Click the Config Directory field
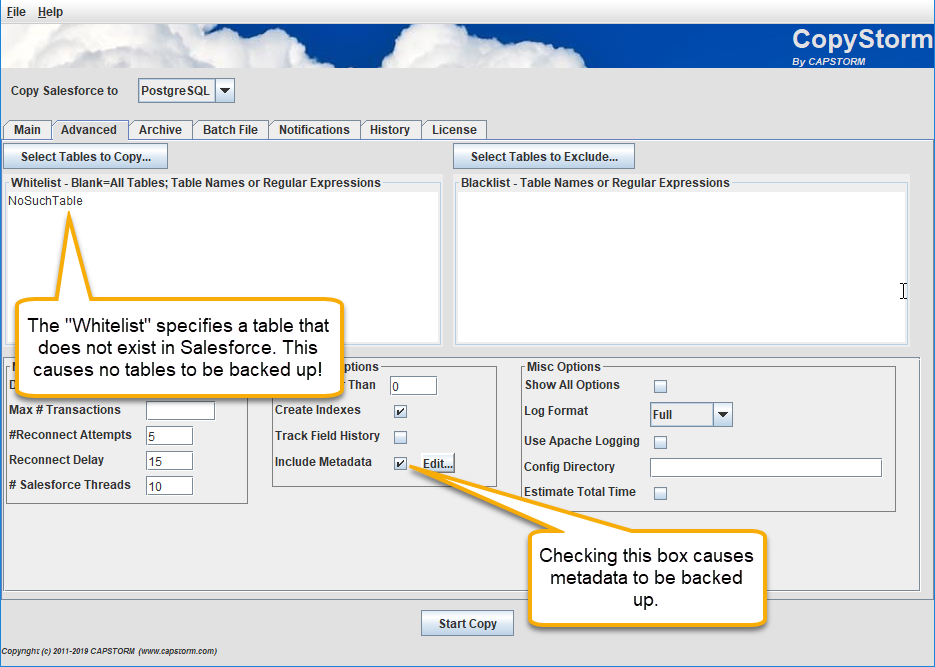 point(766,467)
